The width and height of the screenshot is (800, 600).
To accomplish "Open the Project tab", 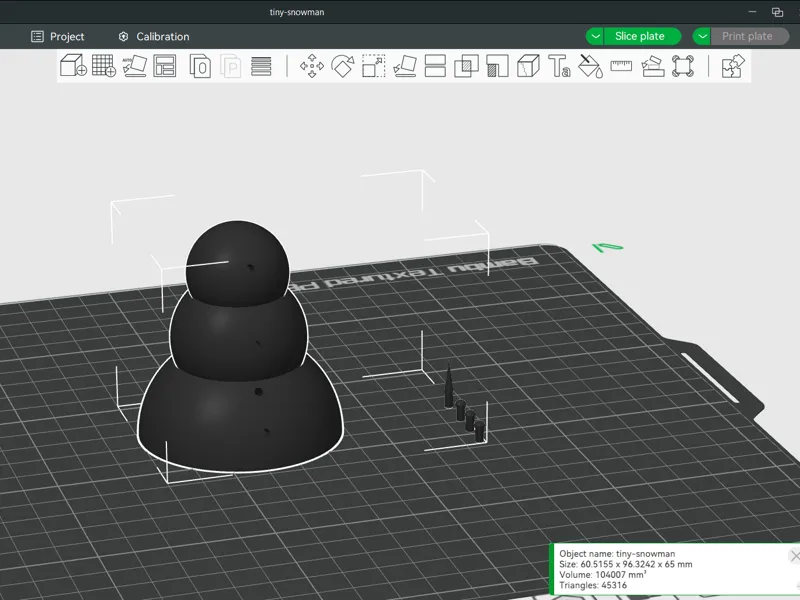I will click(58, 36).
